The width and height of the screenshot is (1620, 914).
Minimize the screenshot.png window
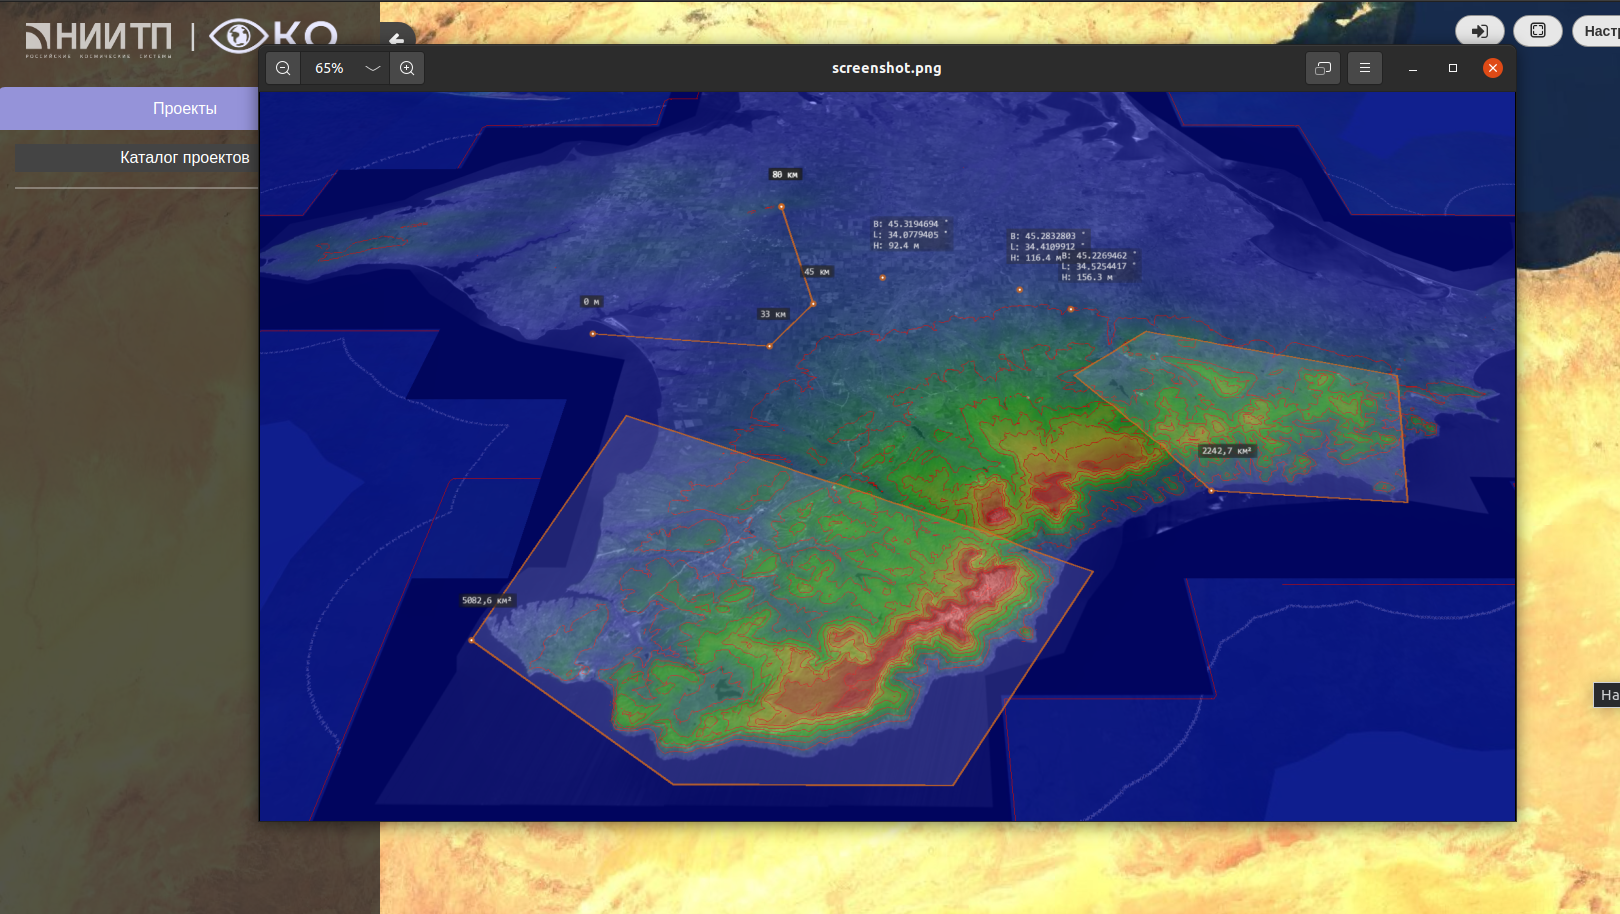[x=1413, y=68]
